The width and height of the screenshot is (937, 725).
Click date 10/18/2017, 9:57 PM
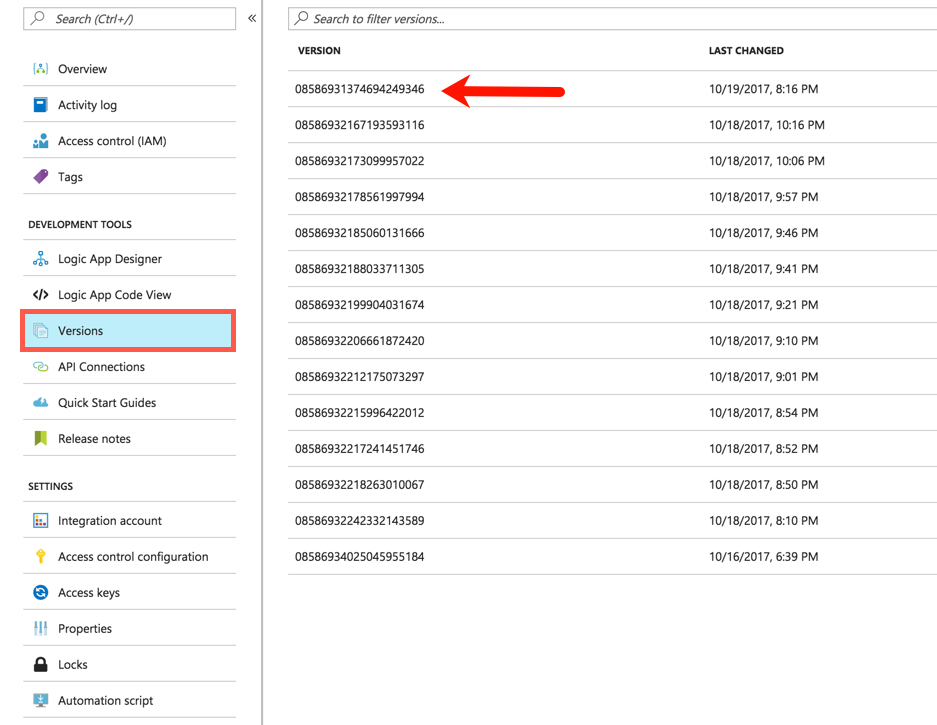[x=763, y=197]
